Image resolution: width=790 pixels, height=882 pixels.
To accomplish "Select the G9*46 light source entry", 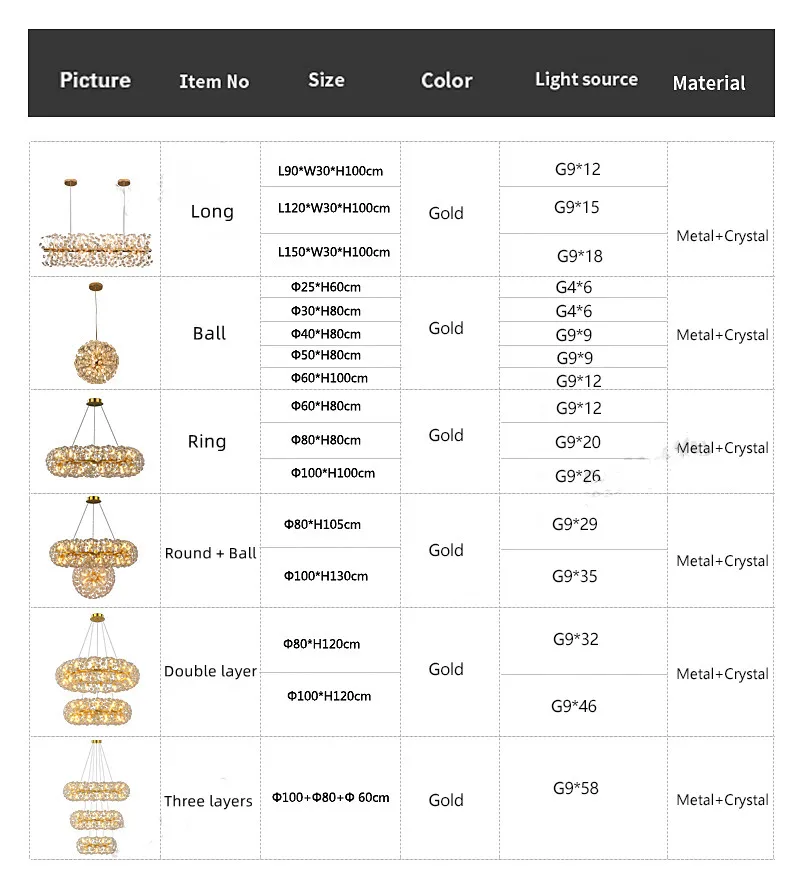I will 574,706.
